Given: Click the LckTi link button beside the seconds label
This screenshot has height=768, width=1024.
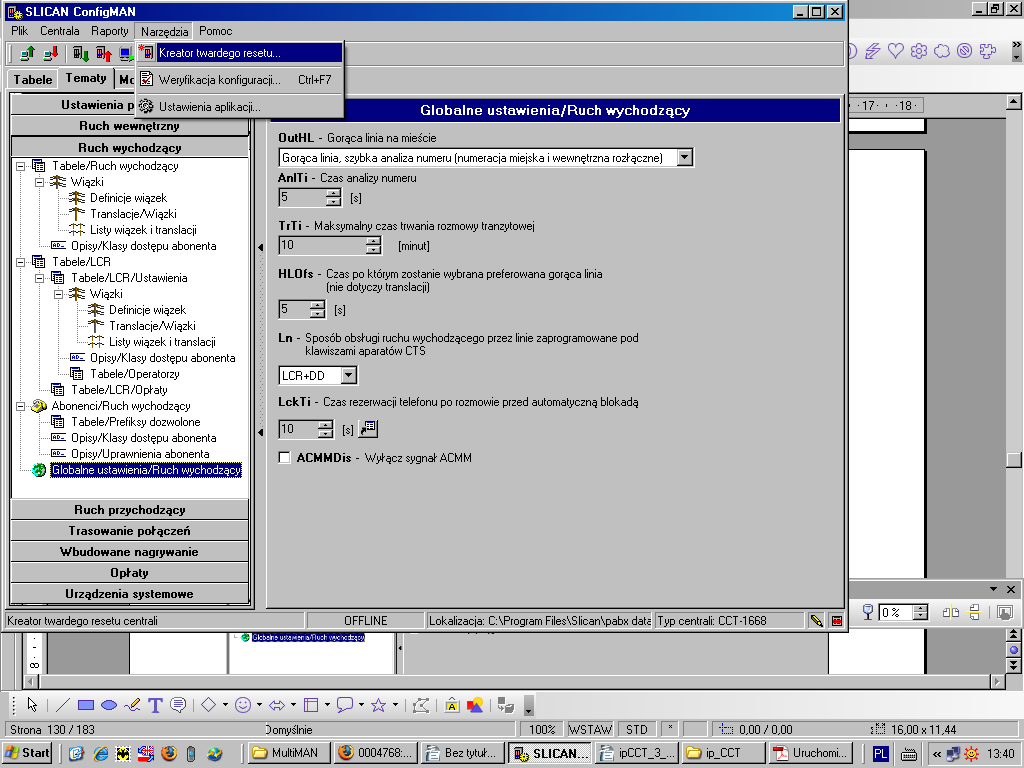Looking at the screenshot, I should [368, 429].
